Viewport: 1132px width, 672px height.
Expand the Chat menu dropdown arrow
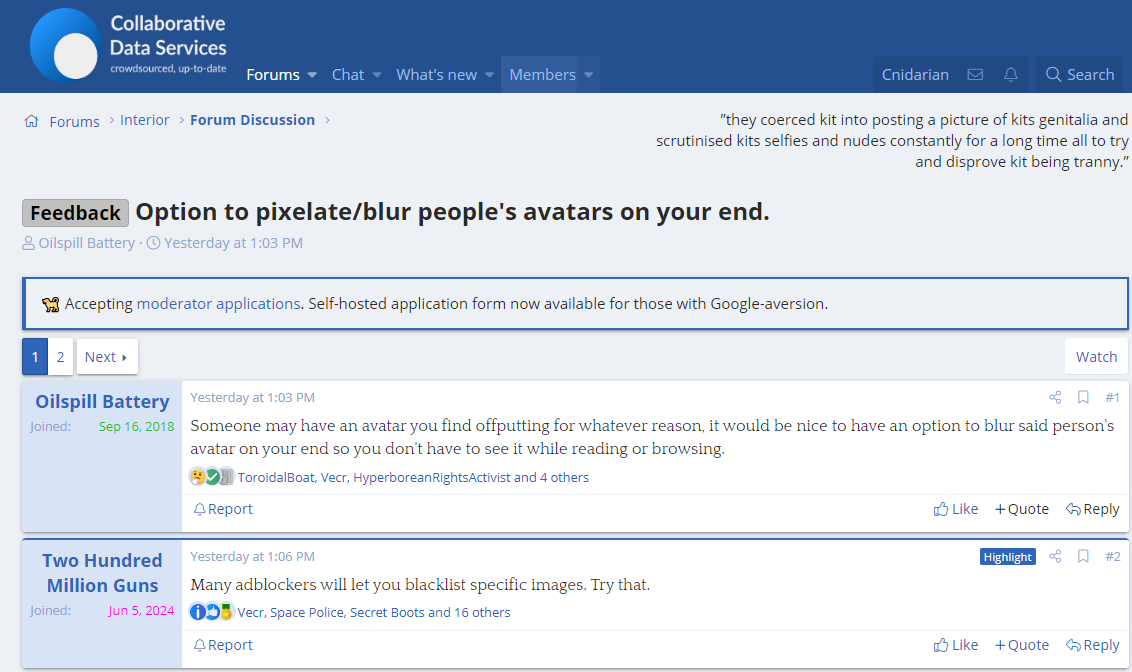[x=377, y=75]
